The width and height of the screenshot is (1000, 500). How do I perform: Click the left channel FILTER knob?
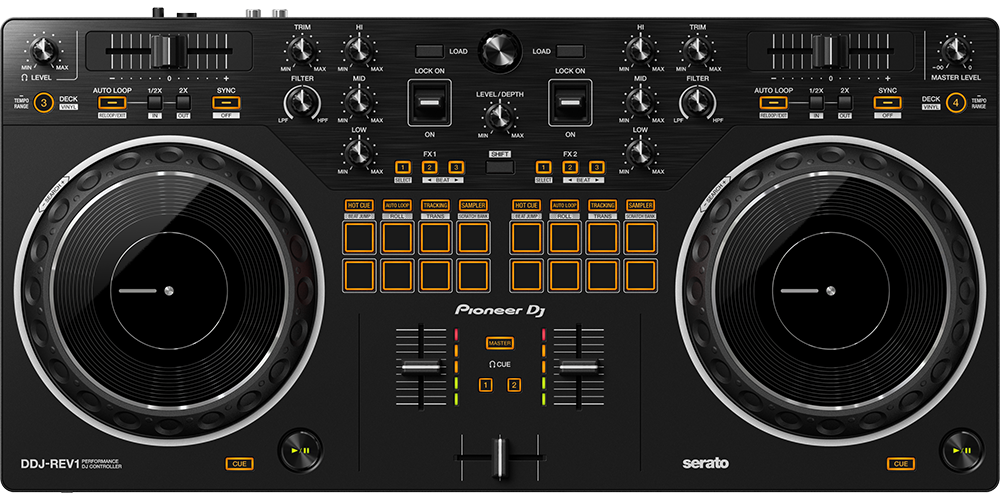point(302,102)
